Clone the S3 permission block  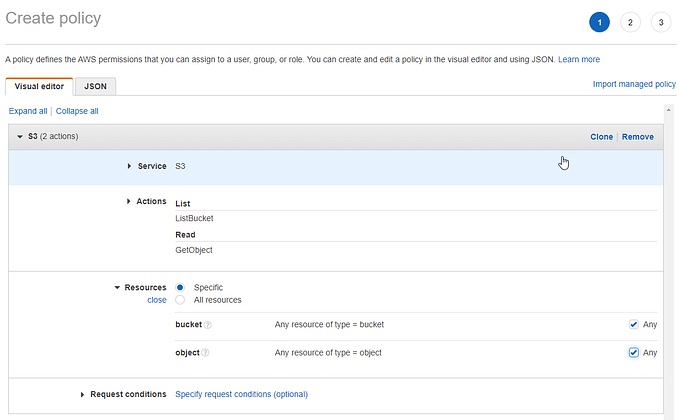pyautogui.click(x=601, y=137)
